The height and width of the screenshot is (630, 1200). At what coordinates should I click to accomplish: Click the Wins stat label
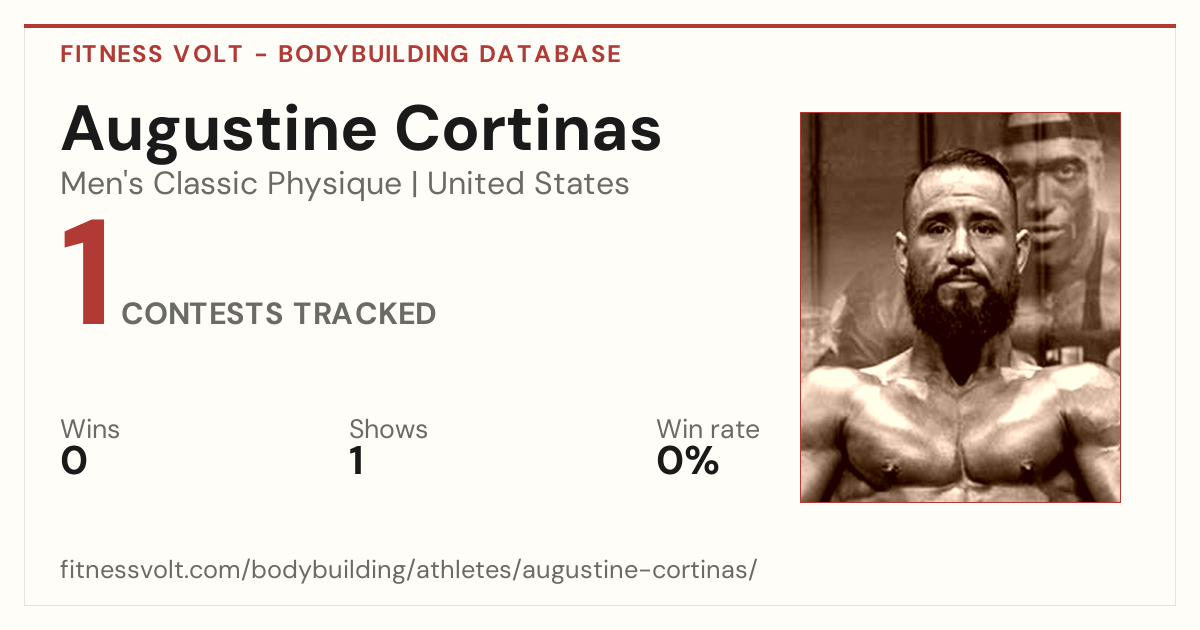pos(90,429)
